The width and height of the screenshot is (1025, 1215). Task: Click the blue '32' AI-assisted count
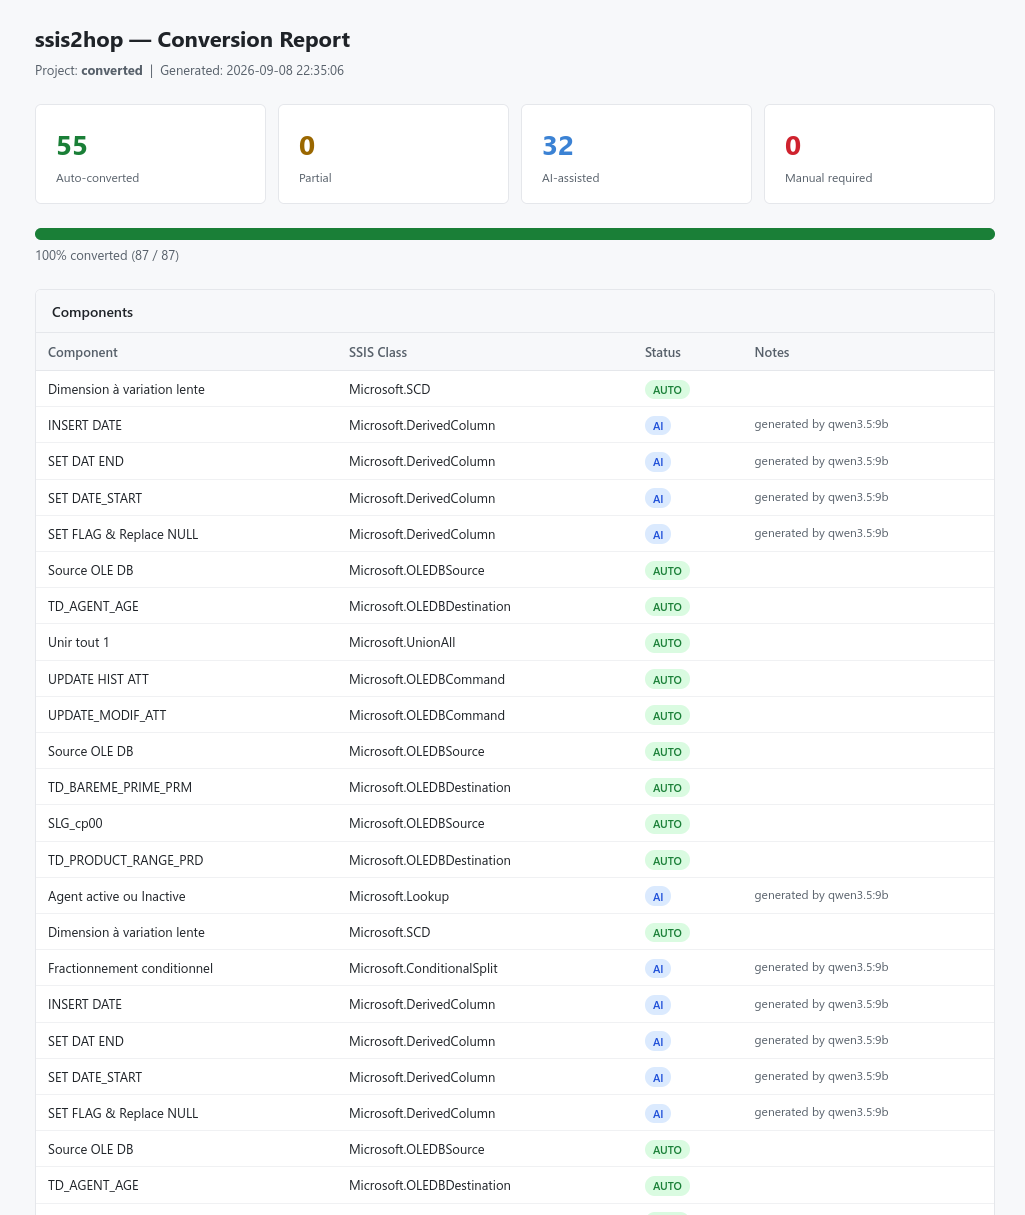pyautogui.click(x=558, y=146)
